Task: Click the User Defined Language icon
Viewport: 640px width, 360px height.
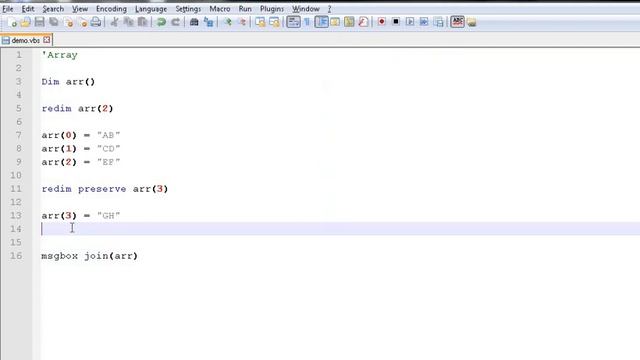Action: [x=335, y=22]
